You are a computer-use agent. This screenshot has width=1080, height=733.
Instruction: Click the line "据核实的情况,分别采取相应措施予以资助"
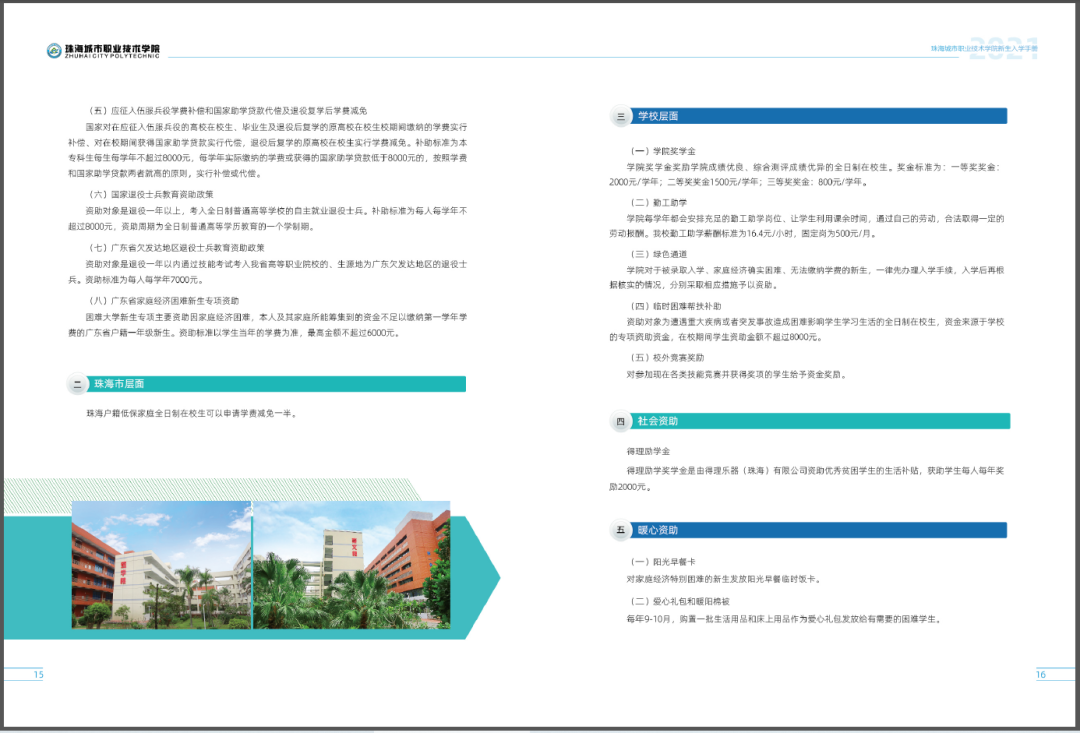pyautogui.click(x=694, y=285)
